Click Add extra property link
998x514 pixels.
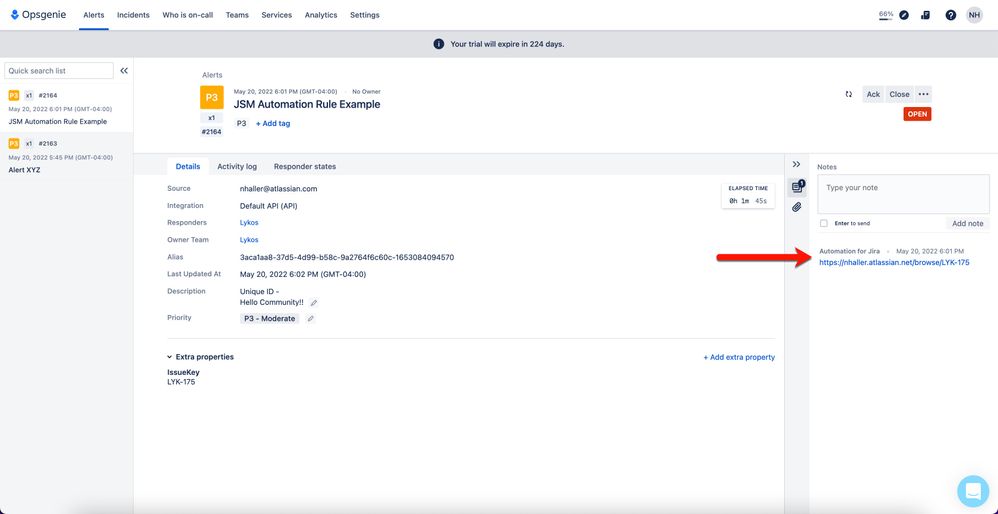tap(739, 358)
